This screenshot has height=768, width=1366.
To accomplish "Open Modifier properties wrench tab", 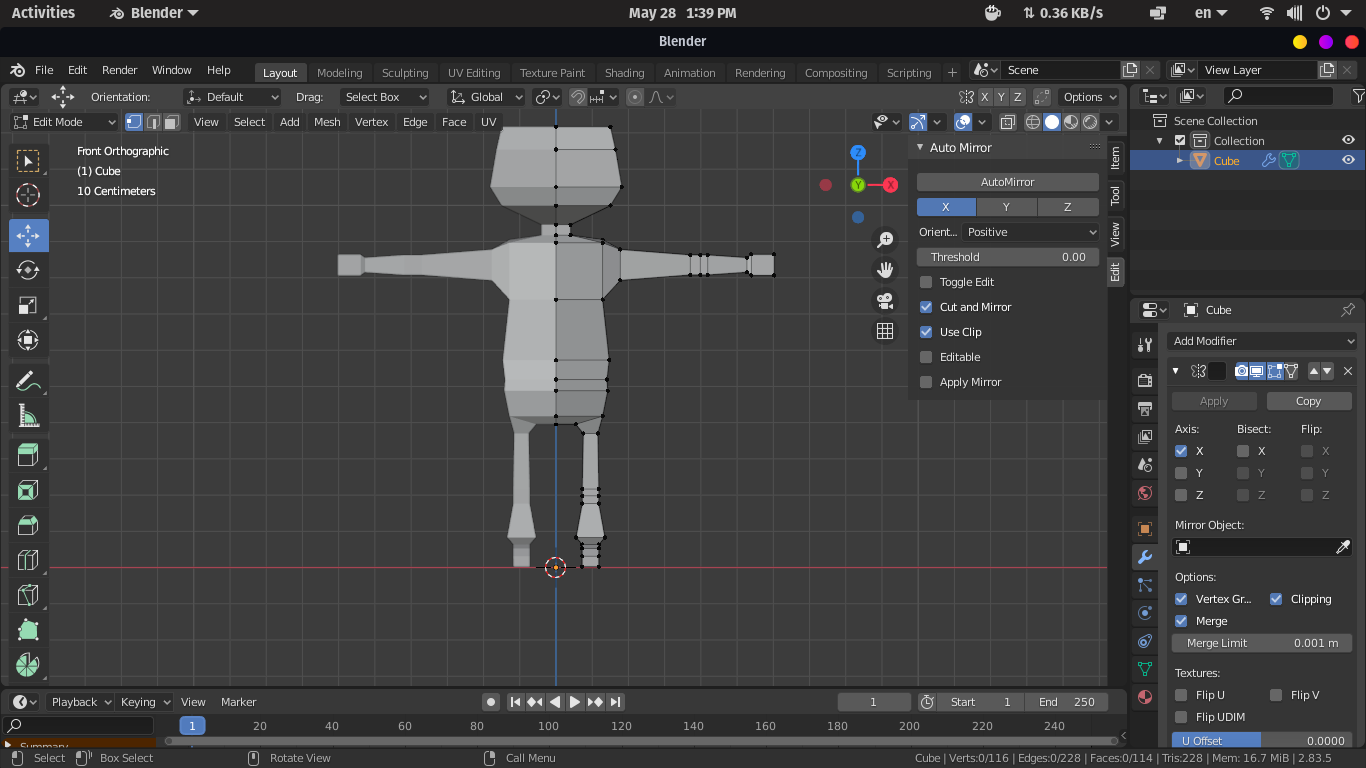I will click(1145, 557).
